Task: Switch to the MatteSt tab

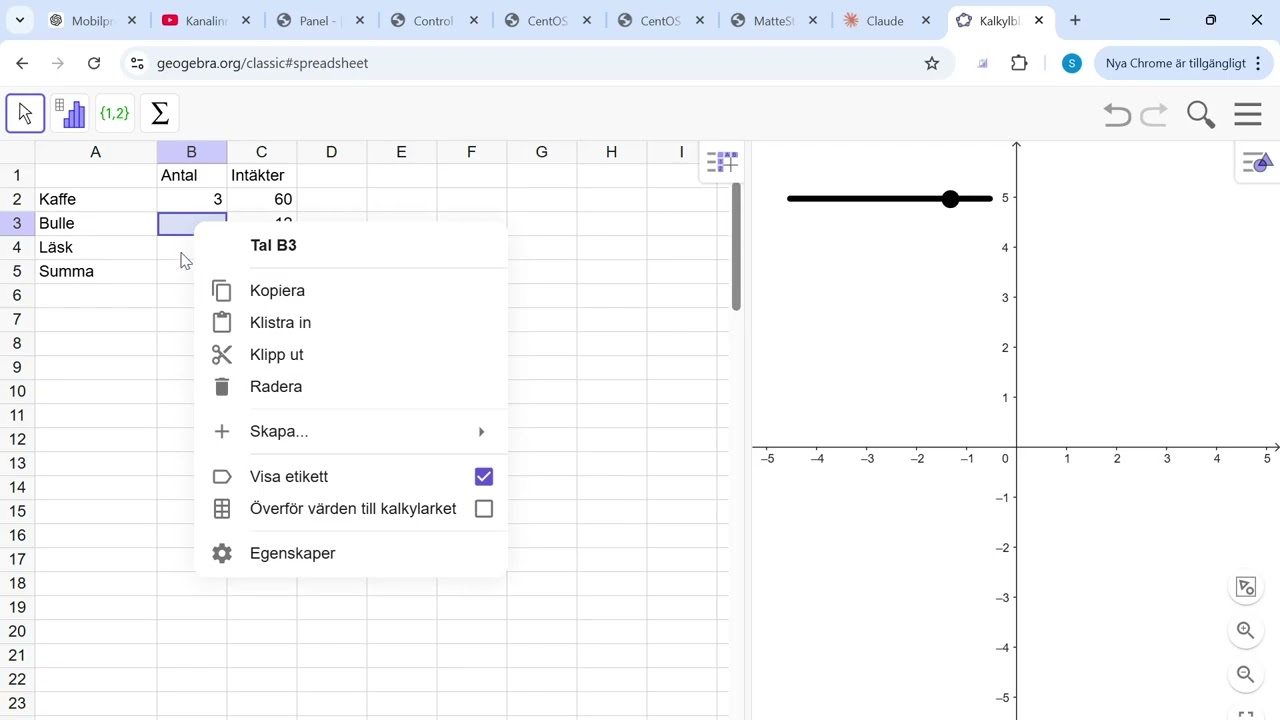Action: (x=775, y=20)
